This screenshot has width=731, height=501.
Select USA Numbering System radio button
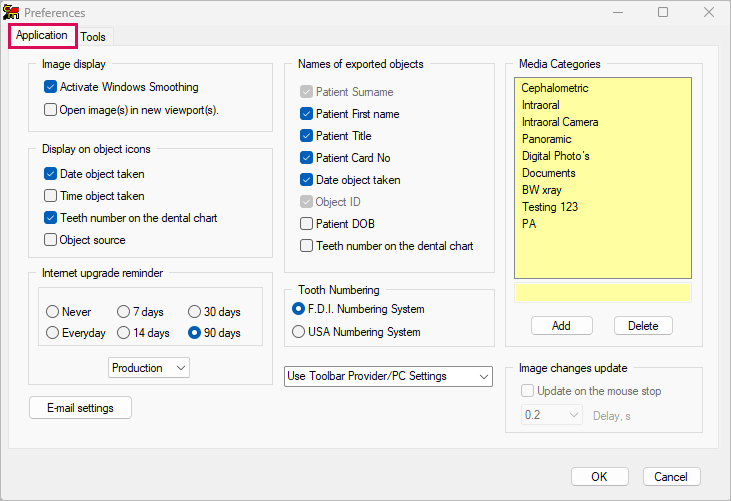298,332
